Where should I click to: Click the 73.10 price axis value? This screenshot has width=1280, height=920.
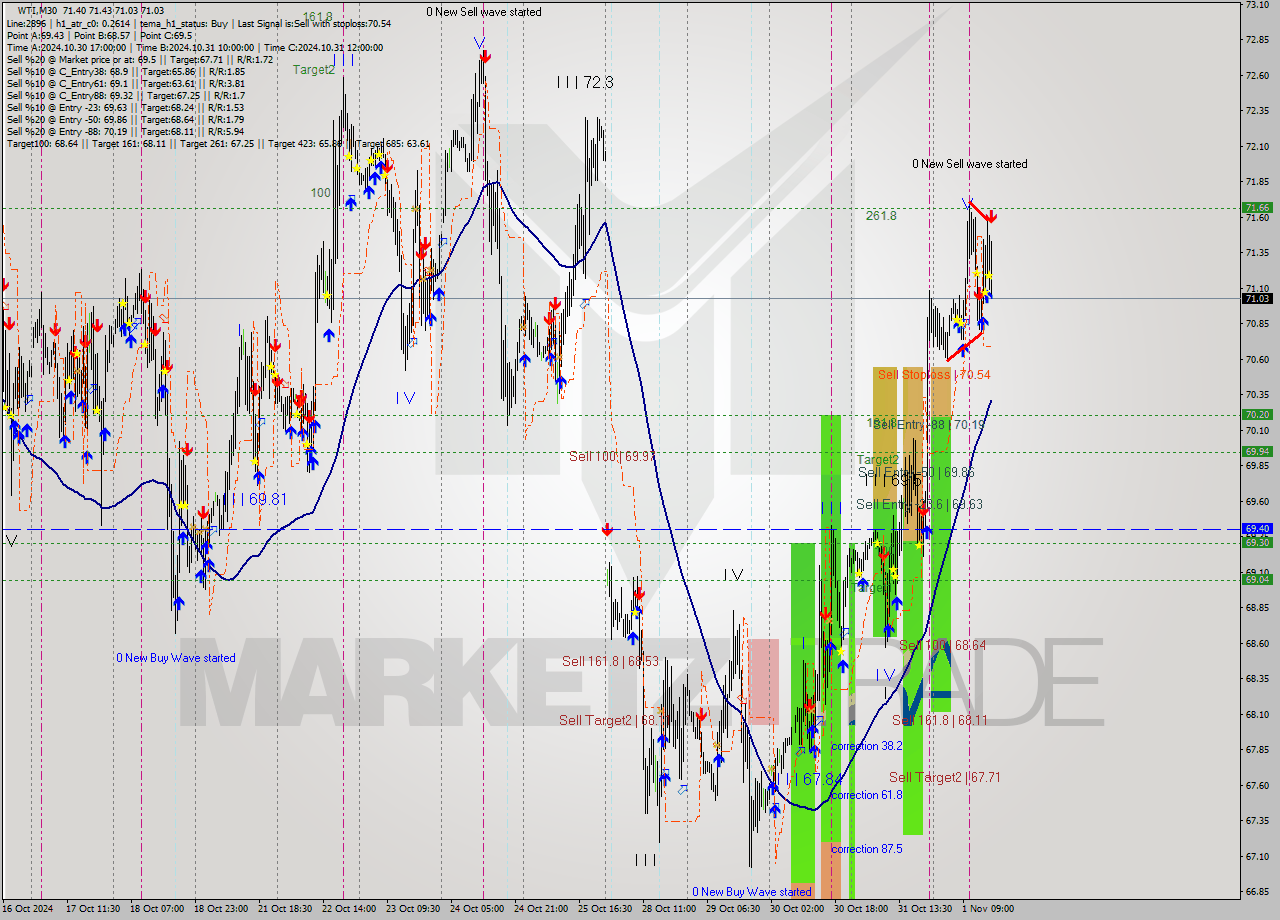click(x=1257, y=5)
